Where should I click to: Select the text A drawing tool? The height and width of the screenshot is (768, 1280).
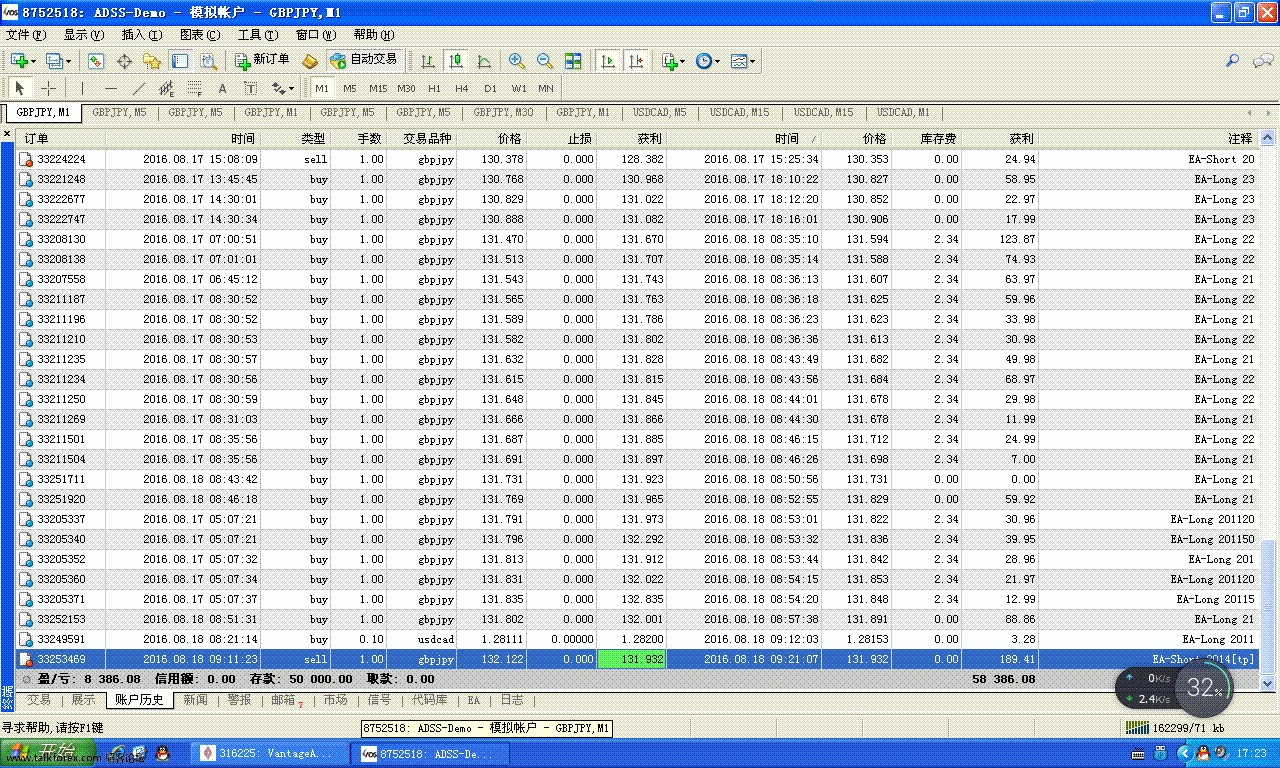[x=223, y=88]
